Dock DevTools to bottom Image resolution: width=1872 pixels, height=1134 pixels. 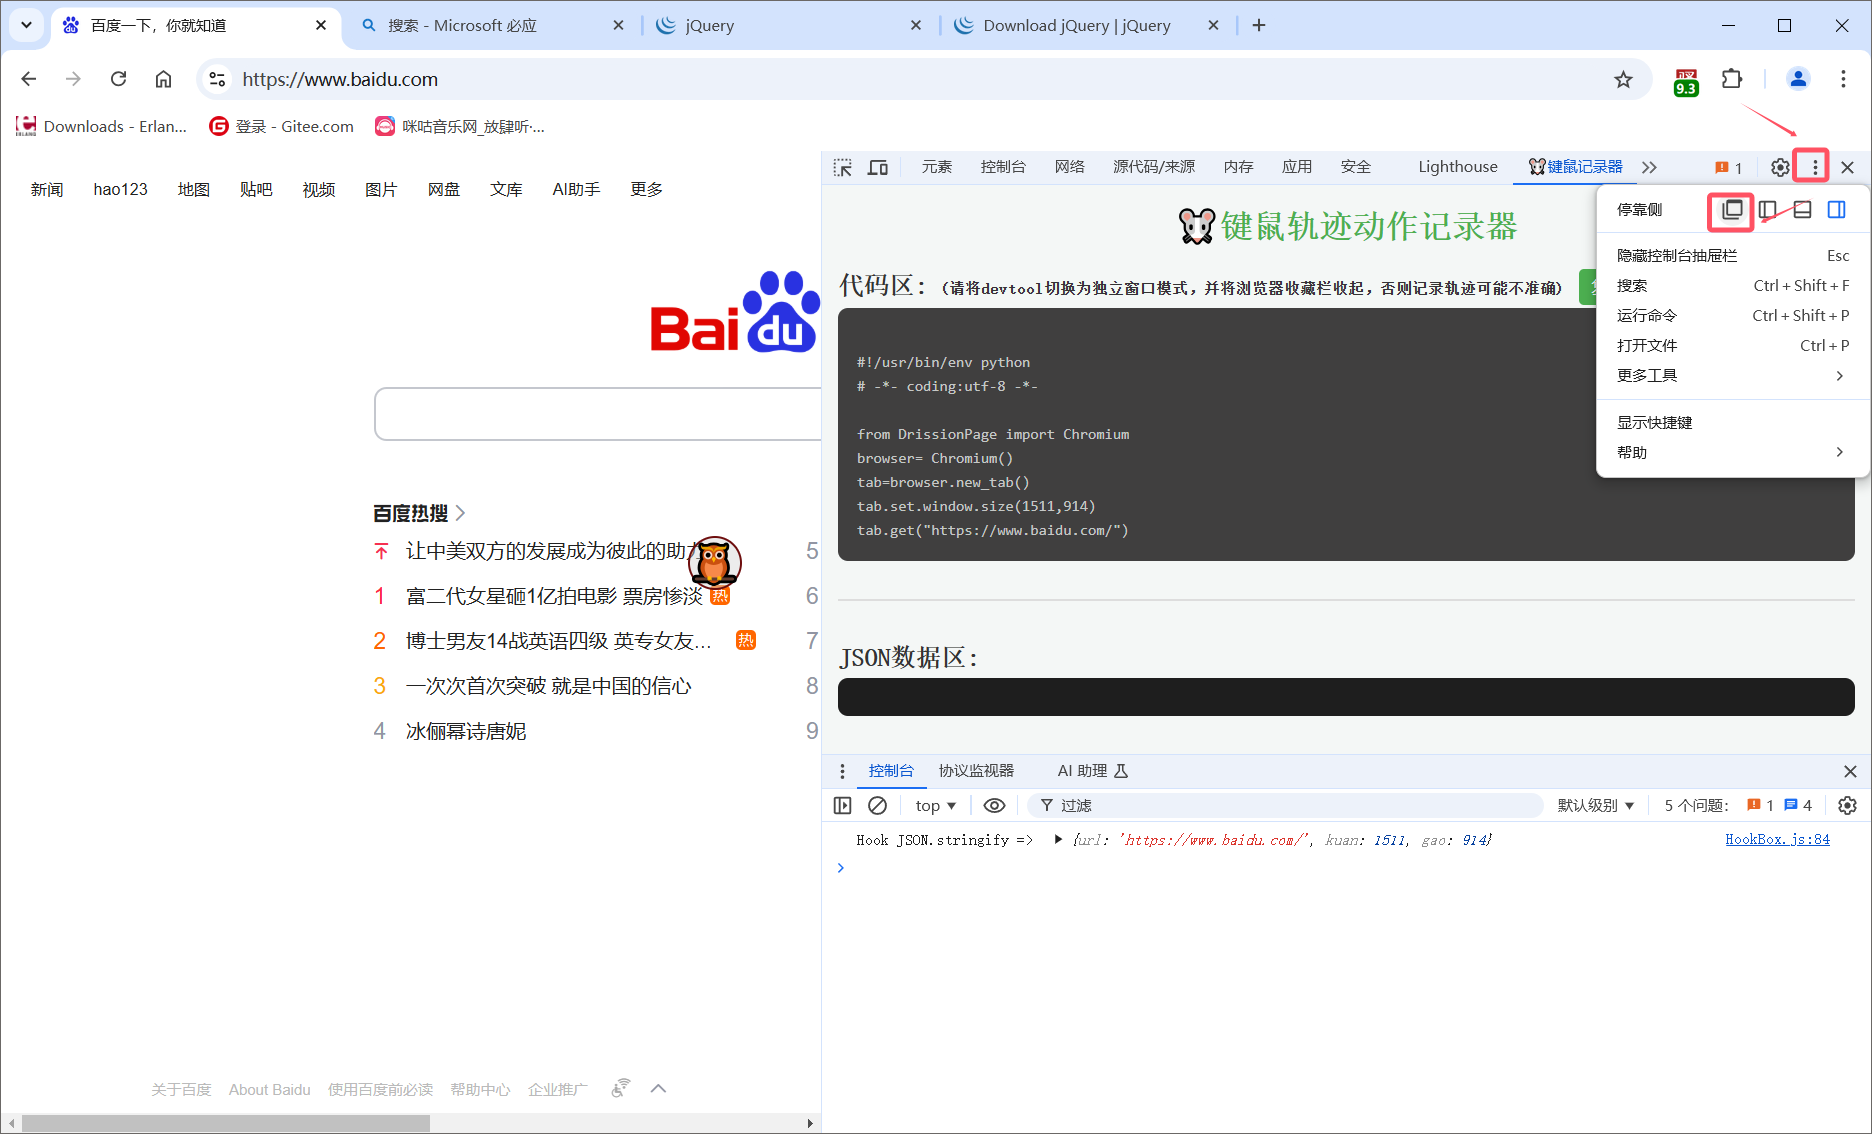[1802, 210]
